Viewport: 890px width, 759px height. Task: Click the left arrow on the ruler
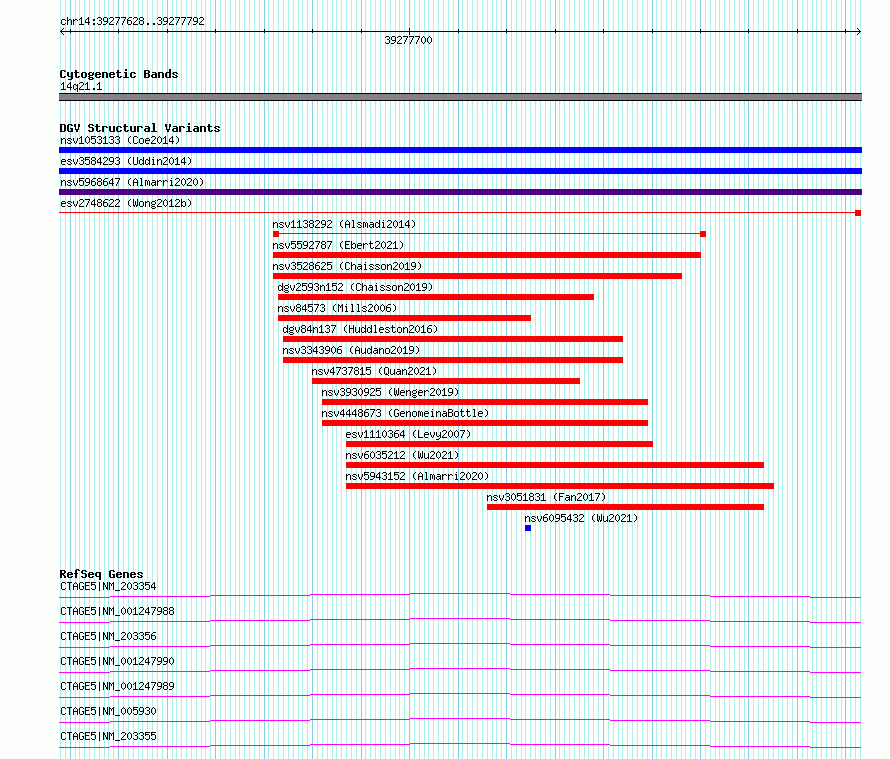[63, 32]
